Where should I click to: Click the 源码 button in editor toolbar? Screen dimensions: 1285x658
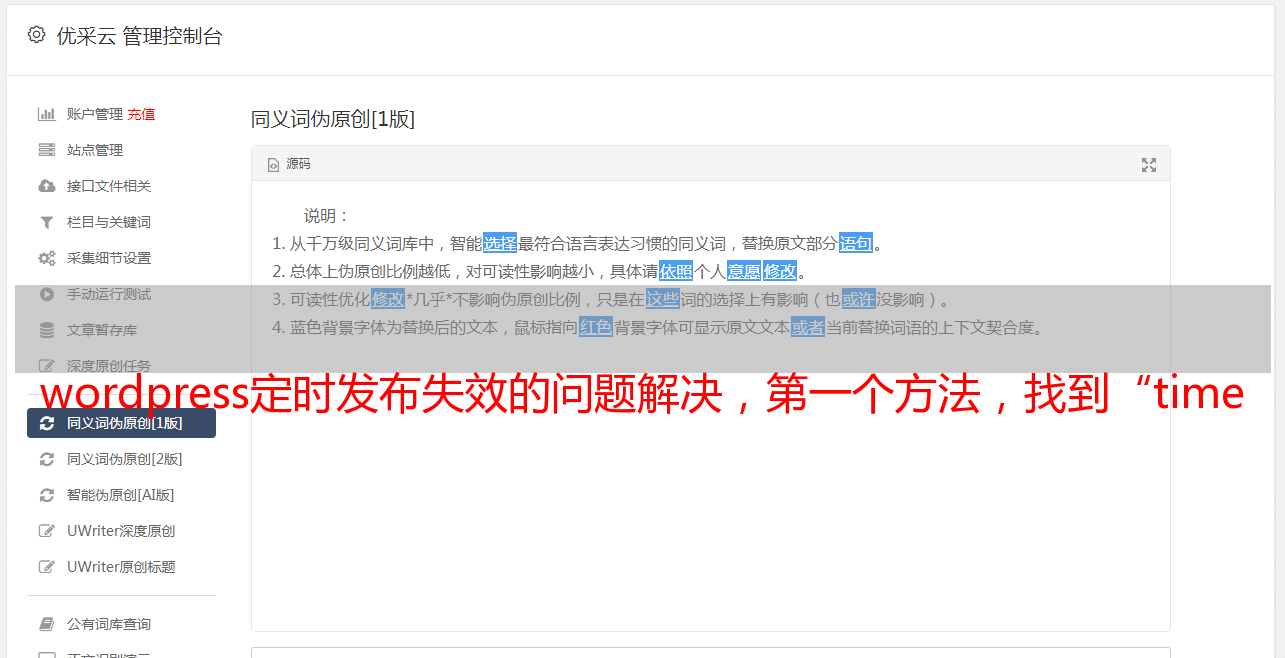click(289, 164)
